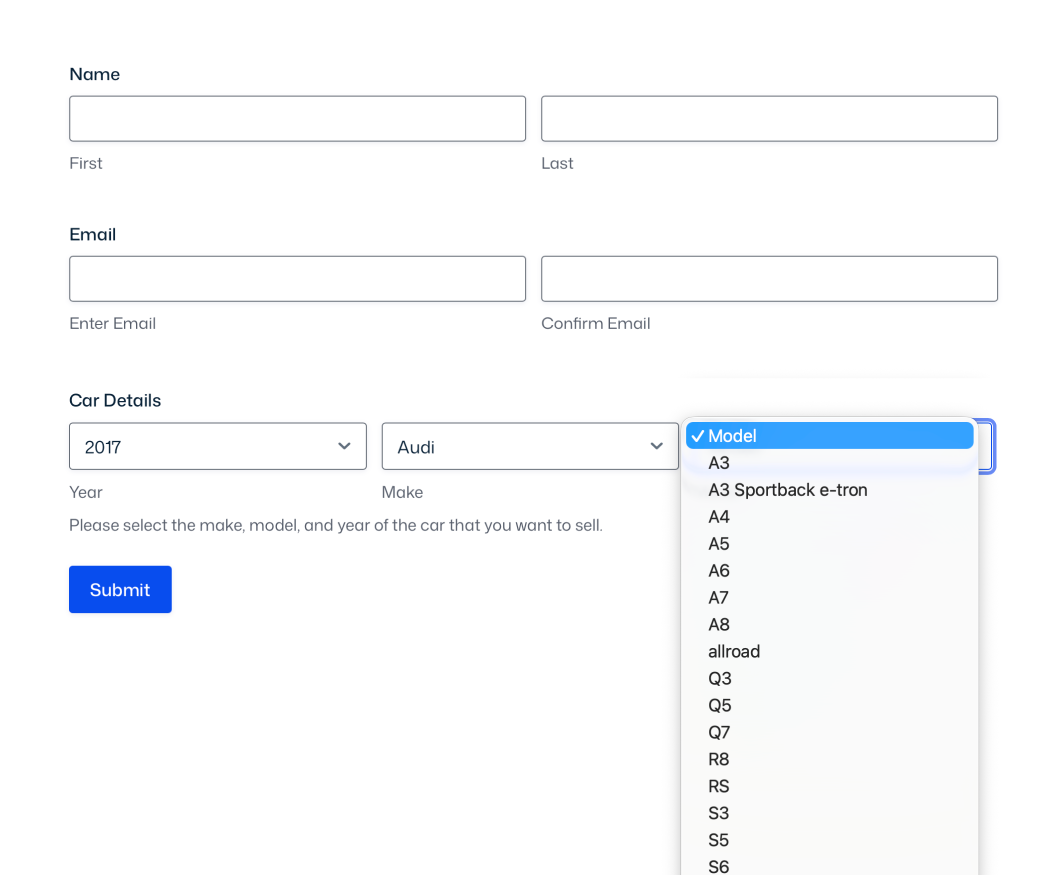
Task: Focus the Enter Email field
Action: pyautogui.click(x=297, y=279)
